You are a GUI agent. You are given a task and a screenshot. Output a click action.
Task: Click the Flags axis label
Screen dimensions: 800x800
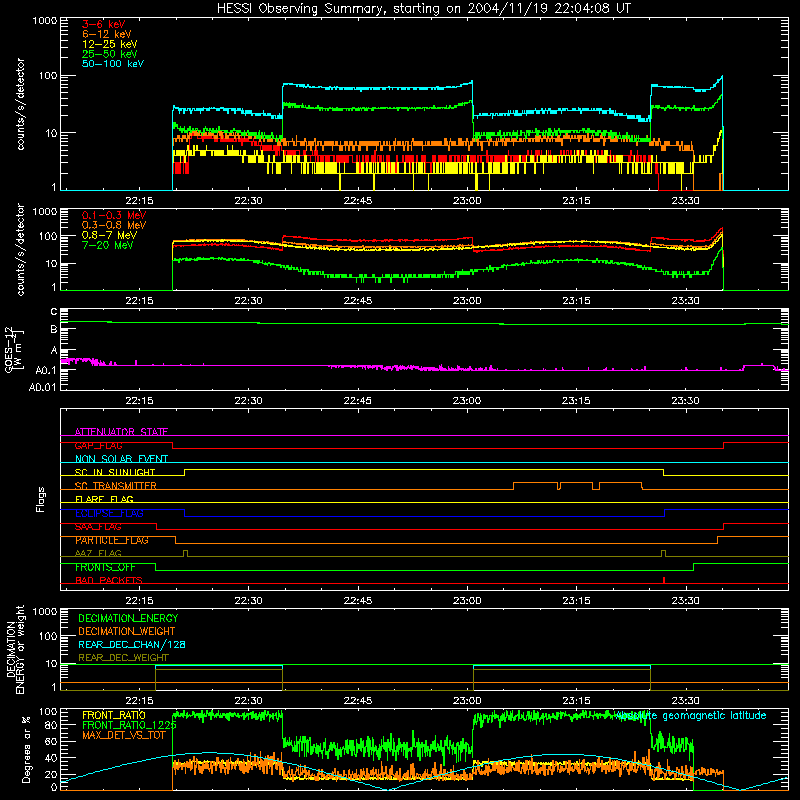[40, 499]
